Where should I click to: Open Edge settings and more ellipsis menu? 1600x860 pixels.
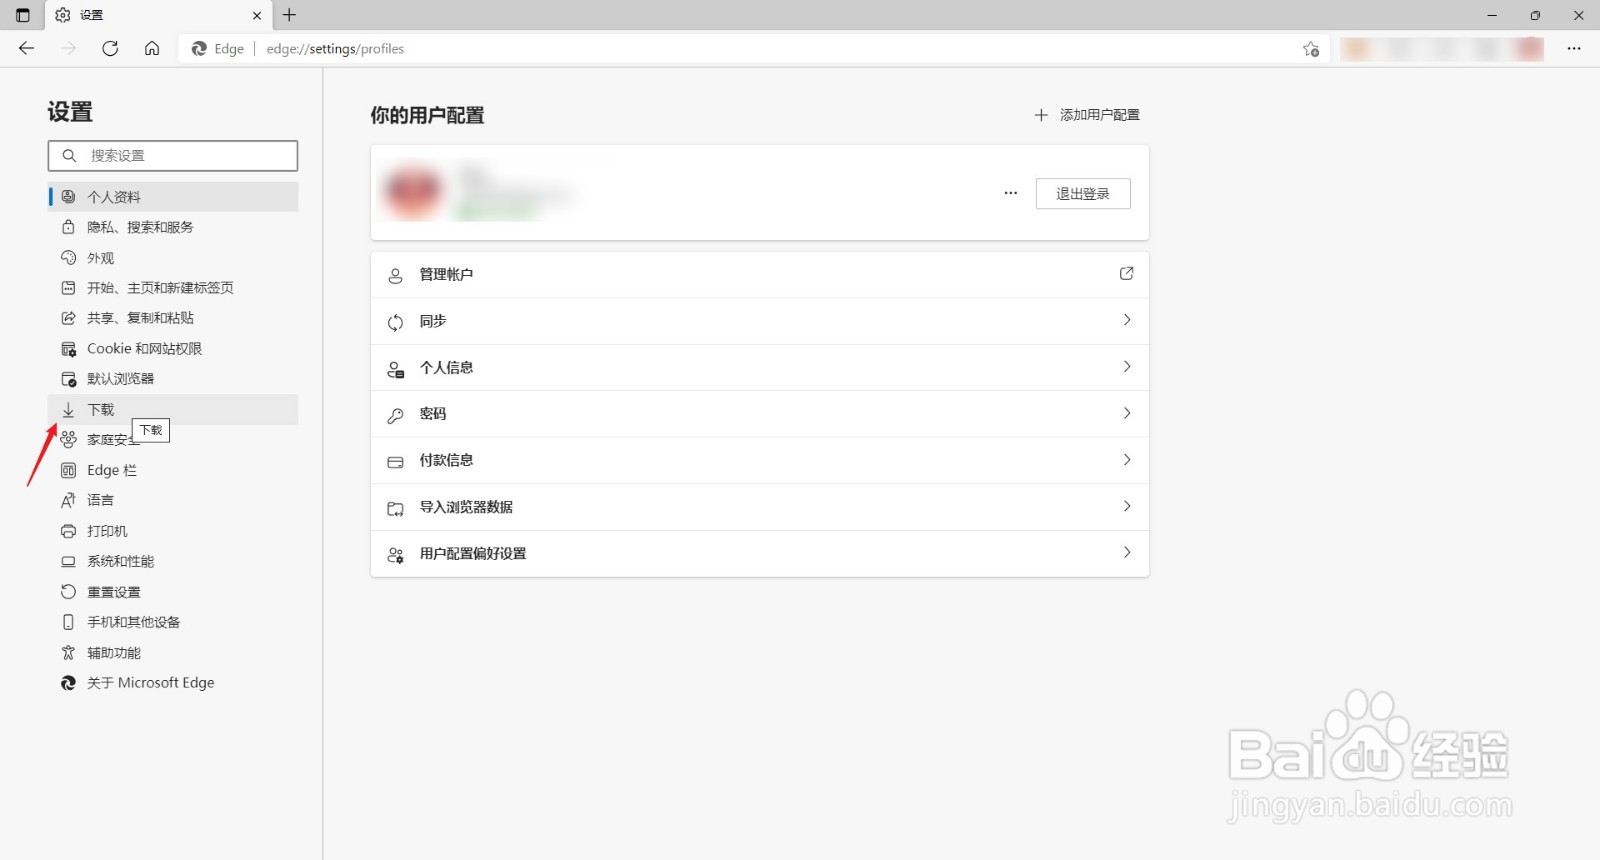pyautogui.click(x=1574, y=48)
